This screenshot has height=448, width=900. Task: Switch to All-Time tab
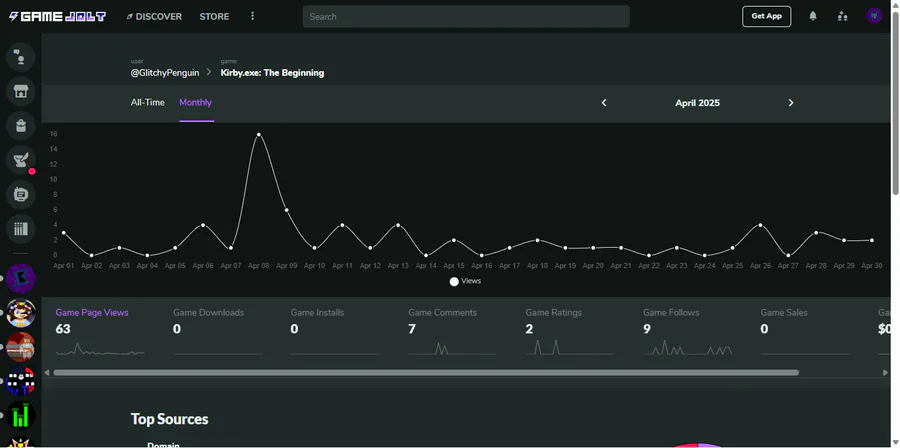(148, 103)
